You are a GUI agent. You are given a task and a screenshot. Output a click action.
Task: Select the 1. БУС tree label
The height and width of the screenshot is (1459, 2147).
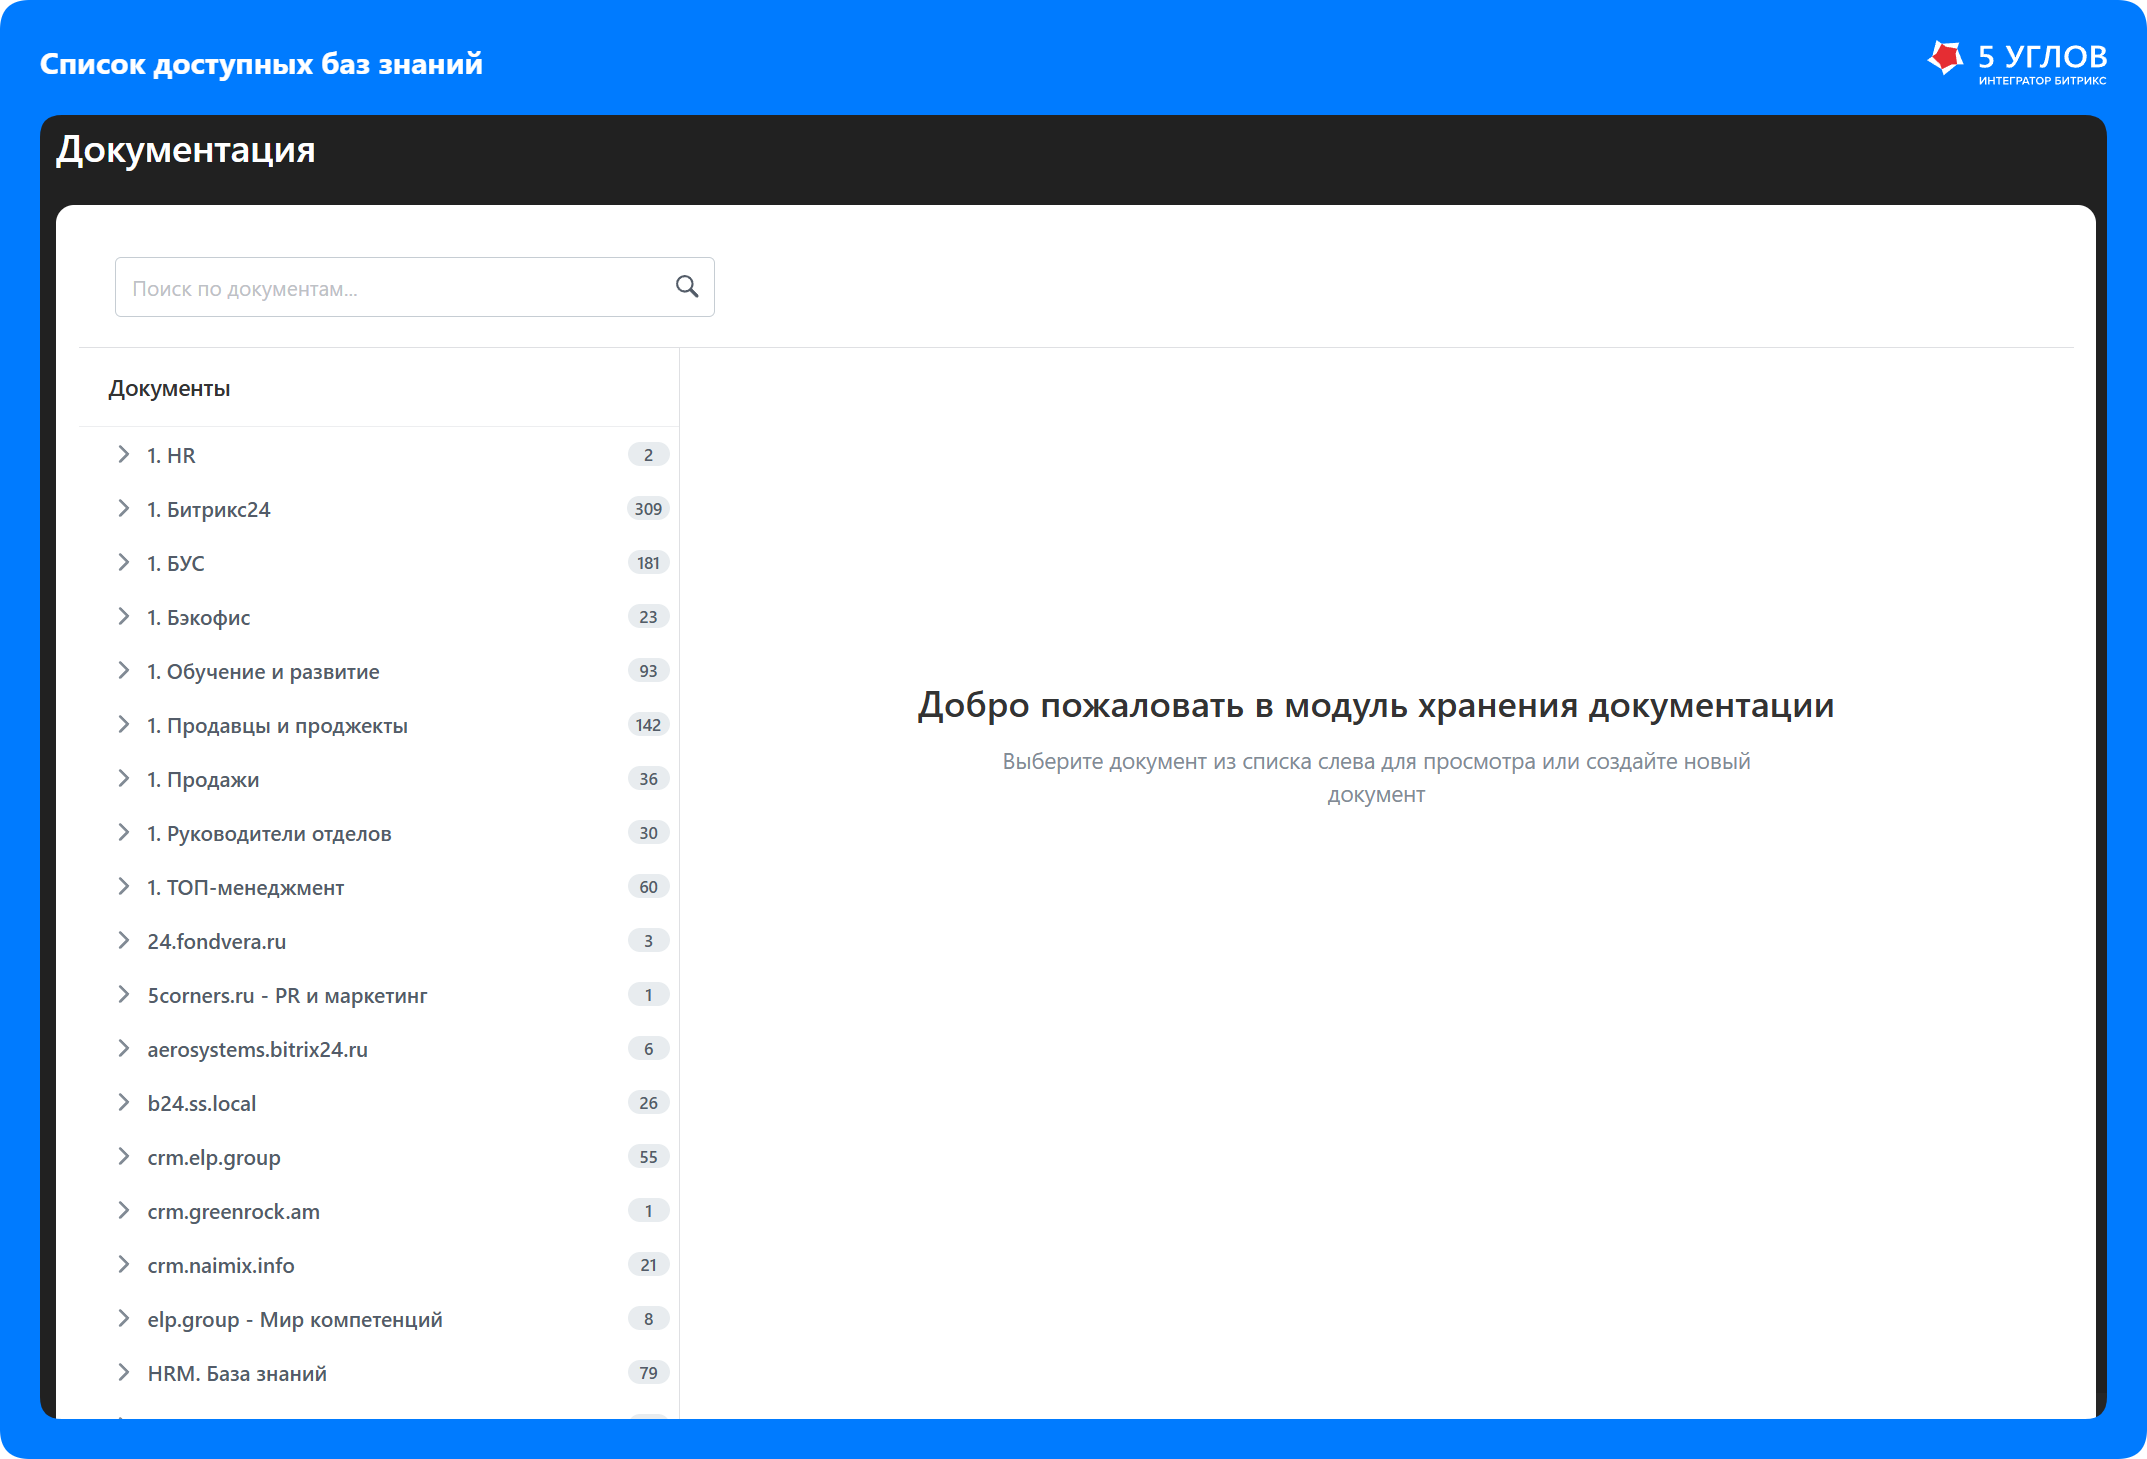pos(175,563)
